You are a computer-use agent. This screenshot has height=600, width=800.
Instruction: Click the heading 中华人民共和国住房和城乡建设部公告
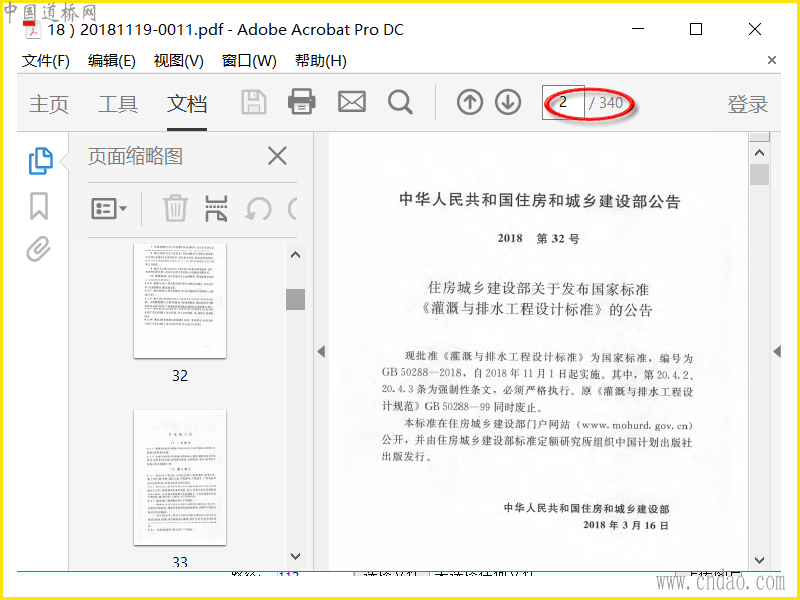pos(539,201)
